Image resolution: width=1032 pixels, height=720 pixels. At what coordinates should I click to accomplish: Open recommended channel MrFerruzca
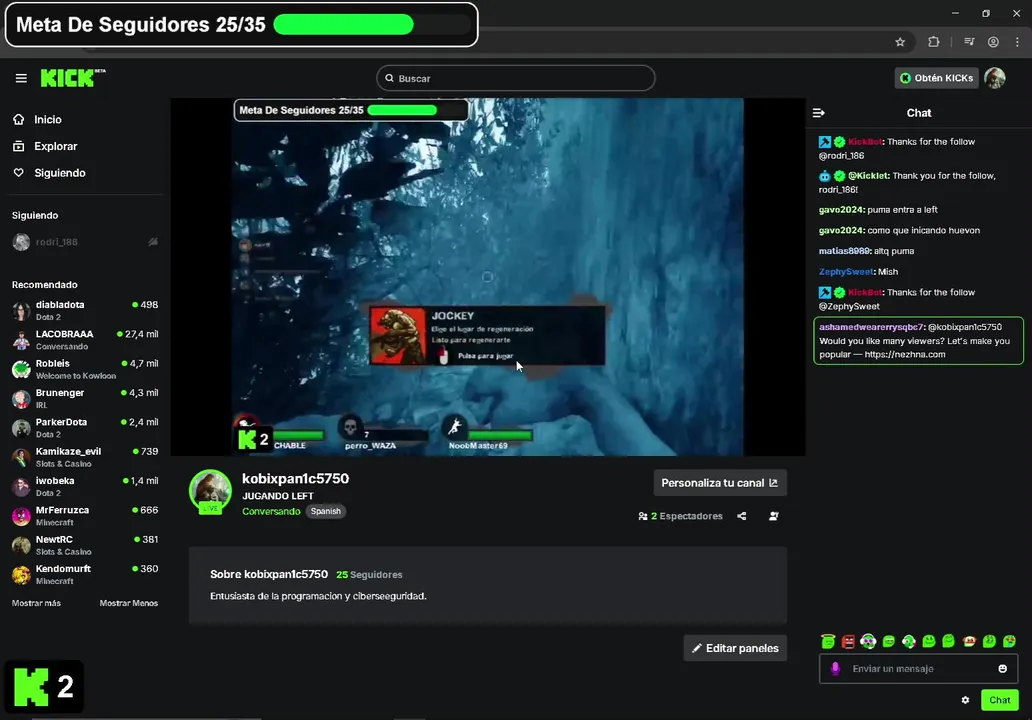pyautogui.click(x=85, y=515)
